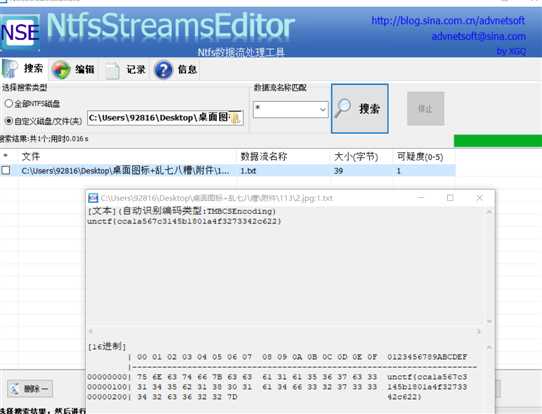Minimize the stream viewer window
Image resolution: width=542 pixels, height=414 pixels.
pos(420,198)
